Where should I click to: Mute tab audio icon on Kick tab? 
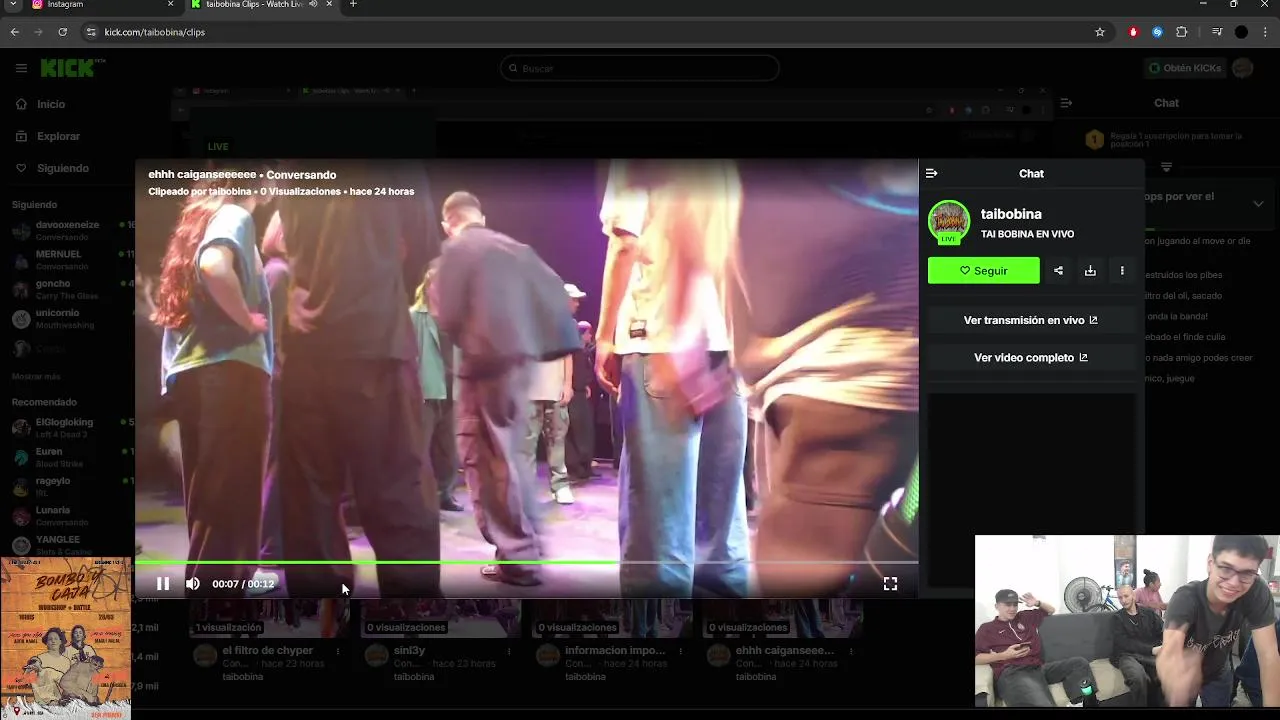314,4
